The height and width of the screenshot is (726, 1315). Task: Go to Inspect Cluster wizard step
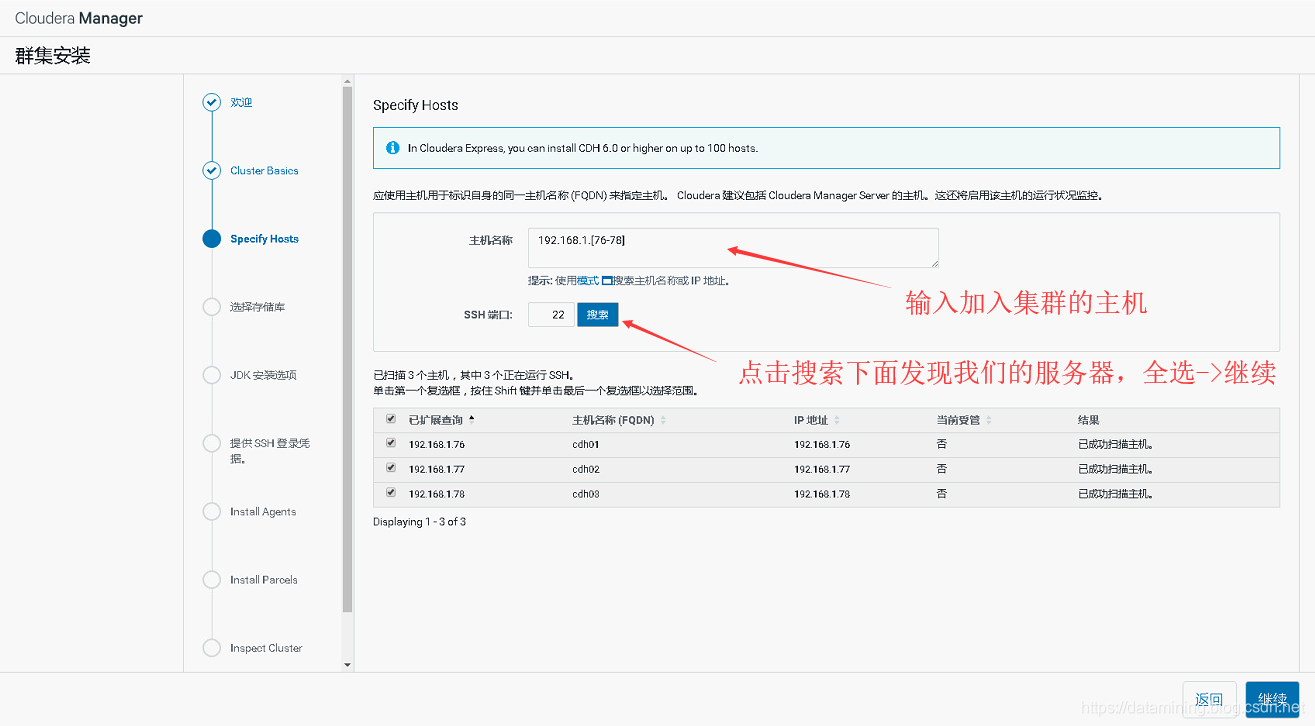point(266,648)
